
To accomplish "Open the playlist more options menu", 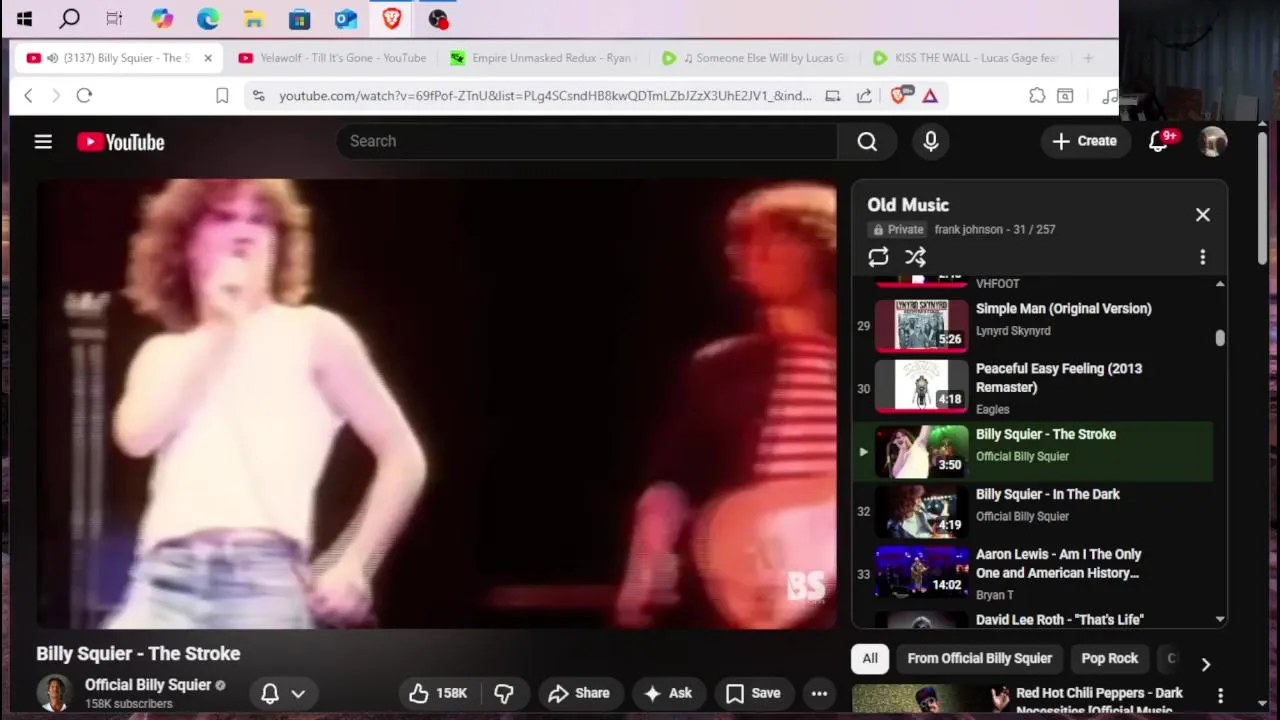I will tap(1203, 257).
